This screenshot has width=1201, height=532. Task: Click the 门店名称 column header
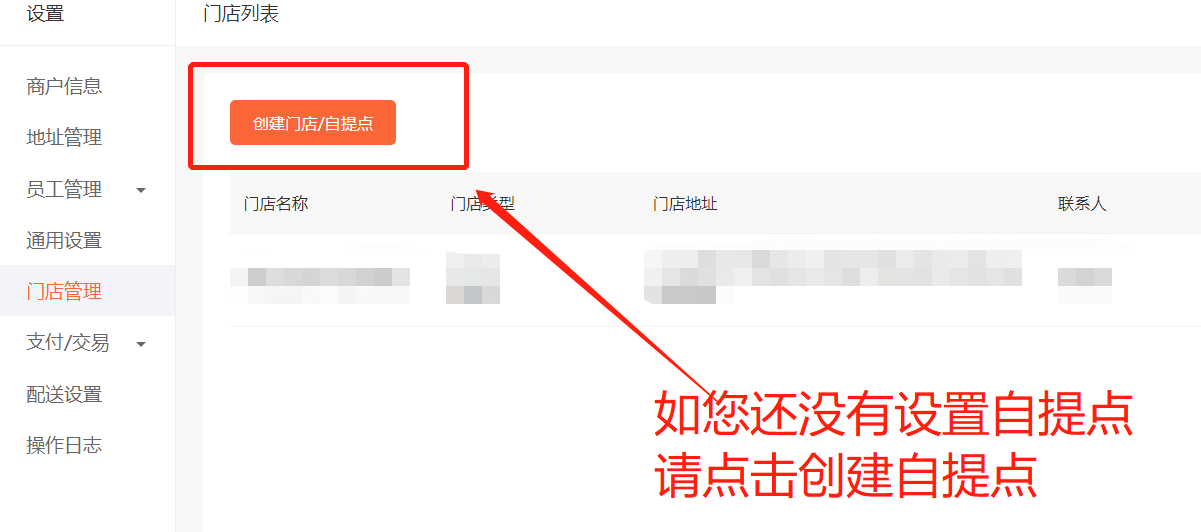276,204
